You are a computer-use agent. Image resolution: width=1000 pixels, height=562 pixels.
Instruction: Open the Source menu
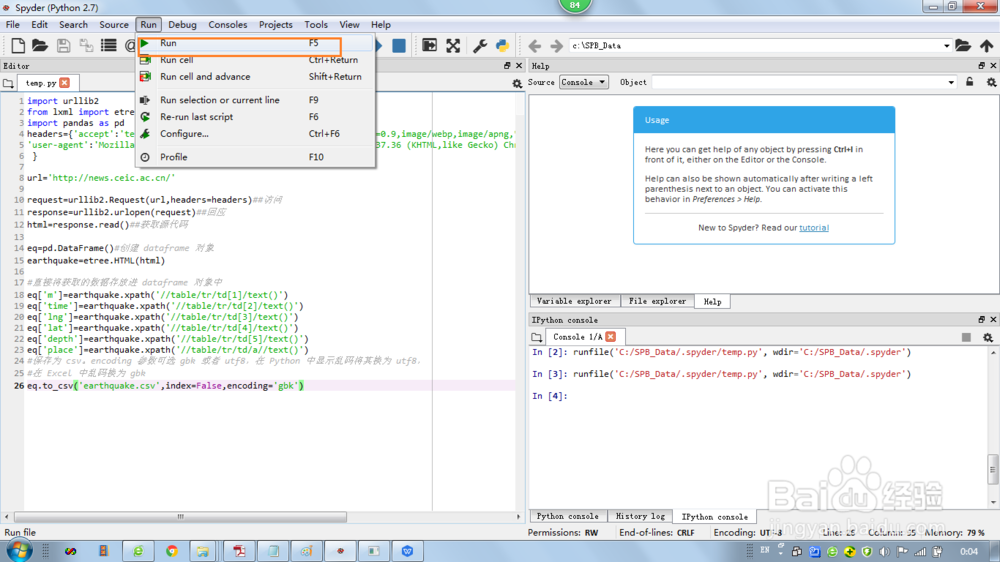(114, 24)
